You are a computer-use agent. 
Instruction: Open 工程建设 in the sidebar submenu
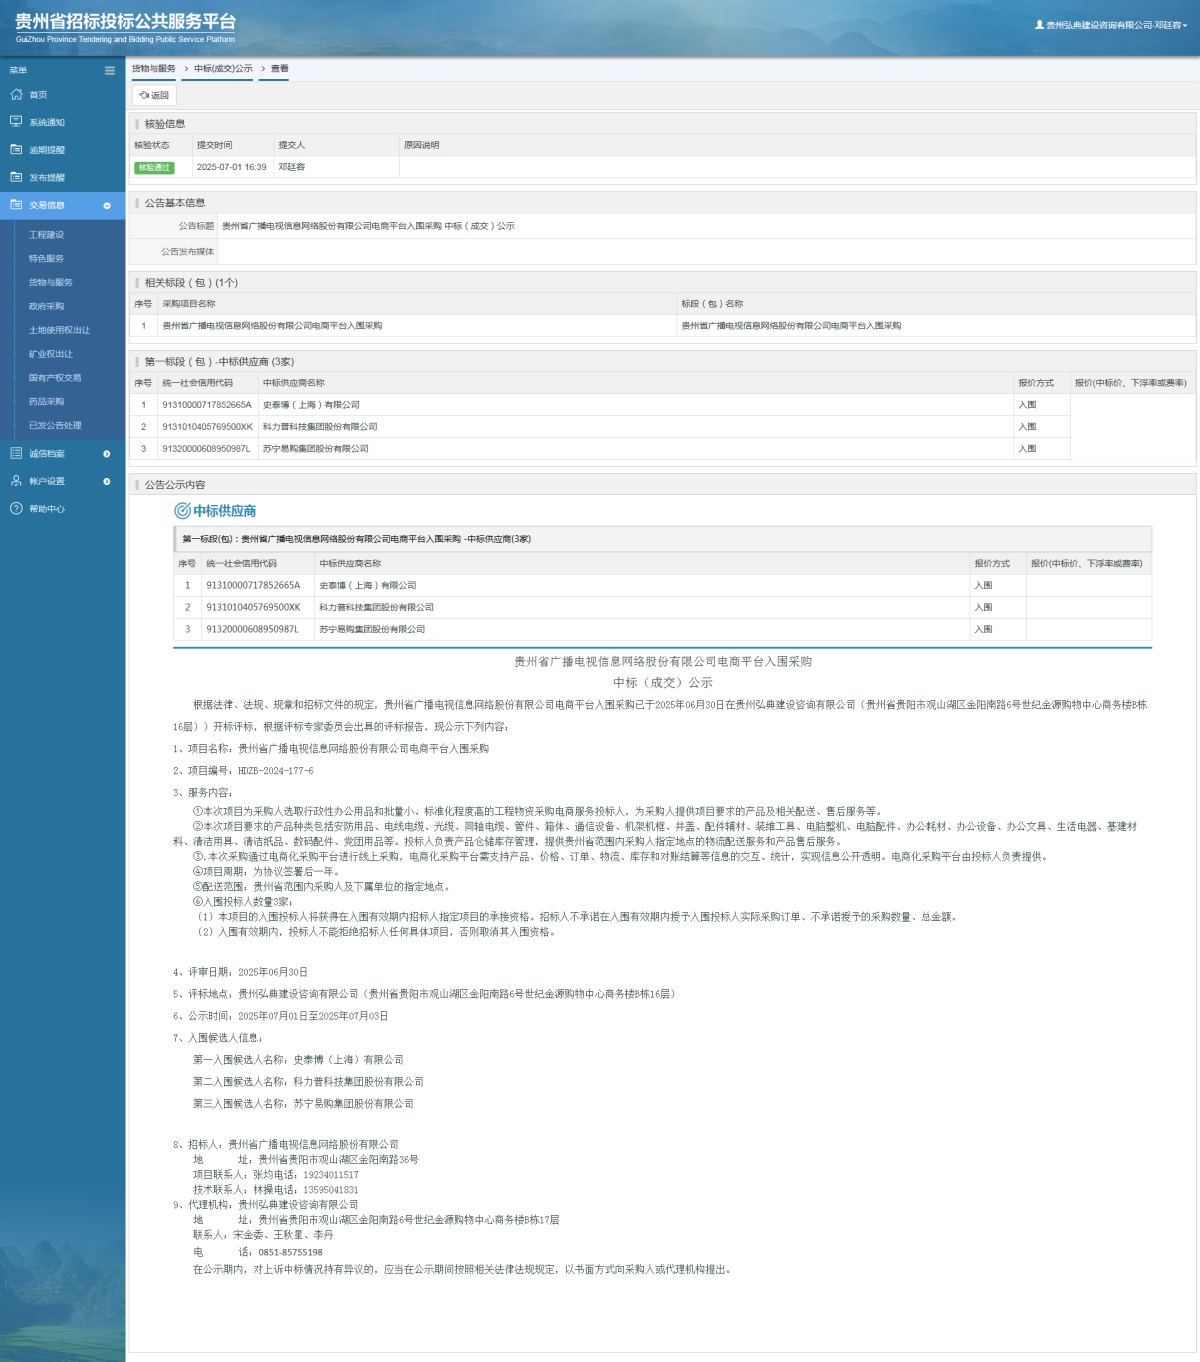pos(46,235)
